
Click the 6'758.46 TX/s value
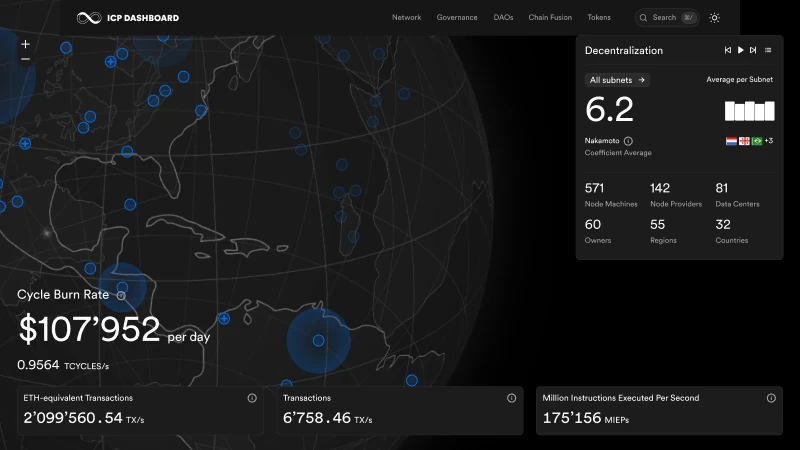[328, 418]
